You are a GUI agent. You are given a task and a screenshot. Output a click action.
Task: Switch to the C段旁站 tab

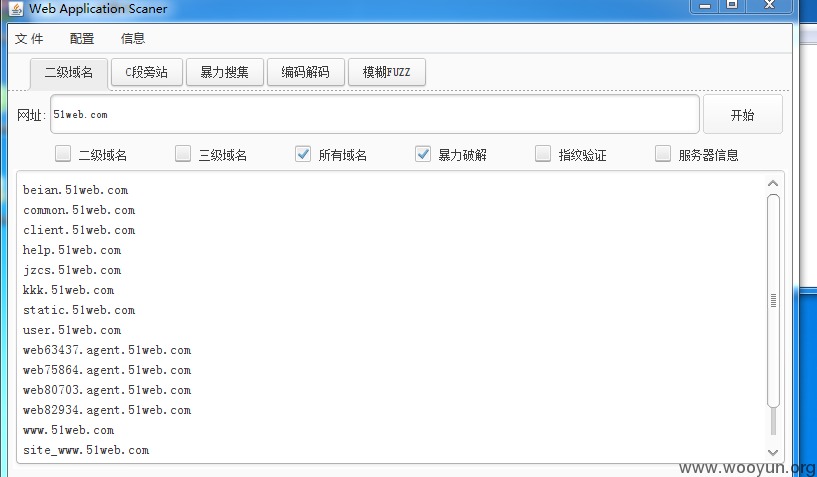147,72
